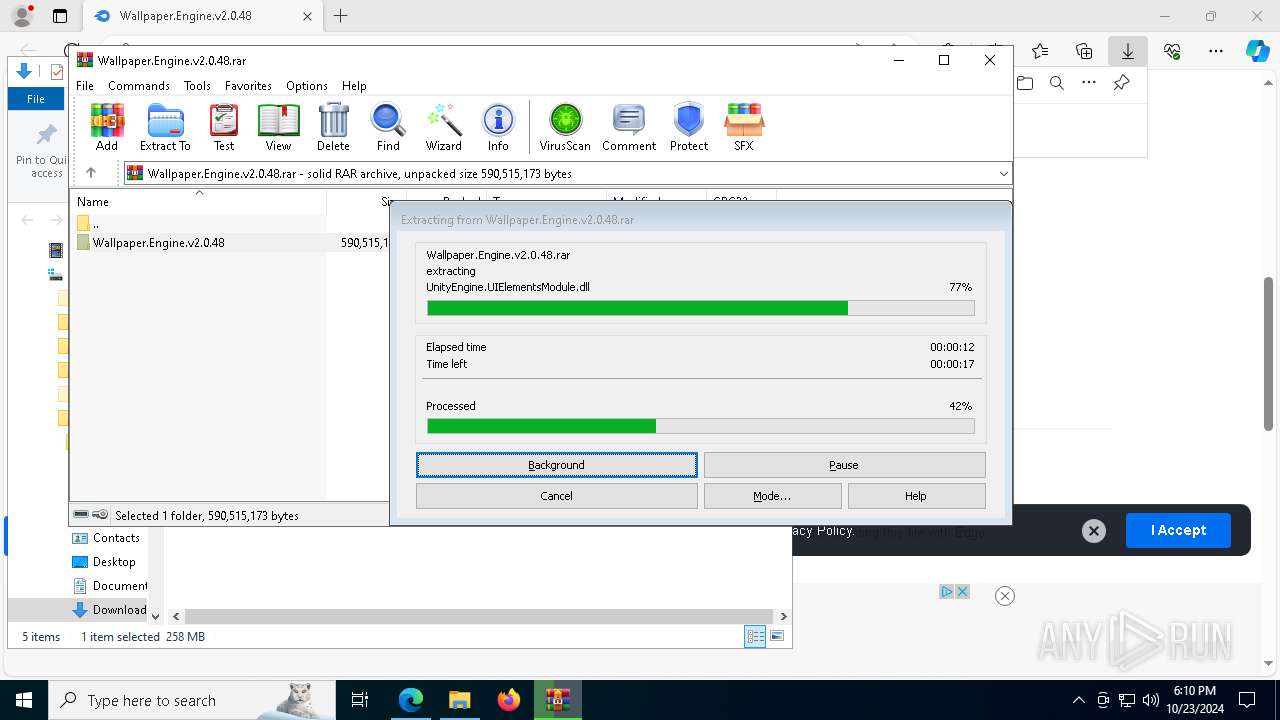Image resolution: width=1280 pixels, height=720 pixels.
Task: Open Firefox from the taskbar
Action: [x=509, y=700]
